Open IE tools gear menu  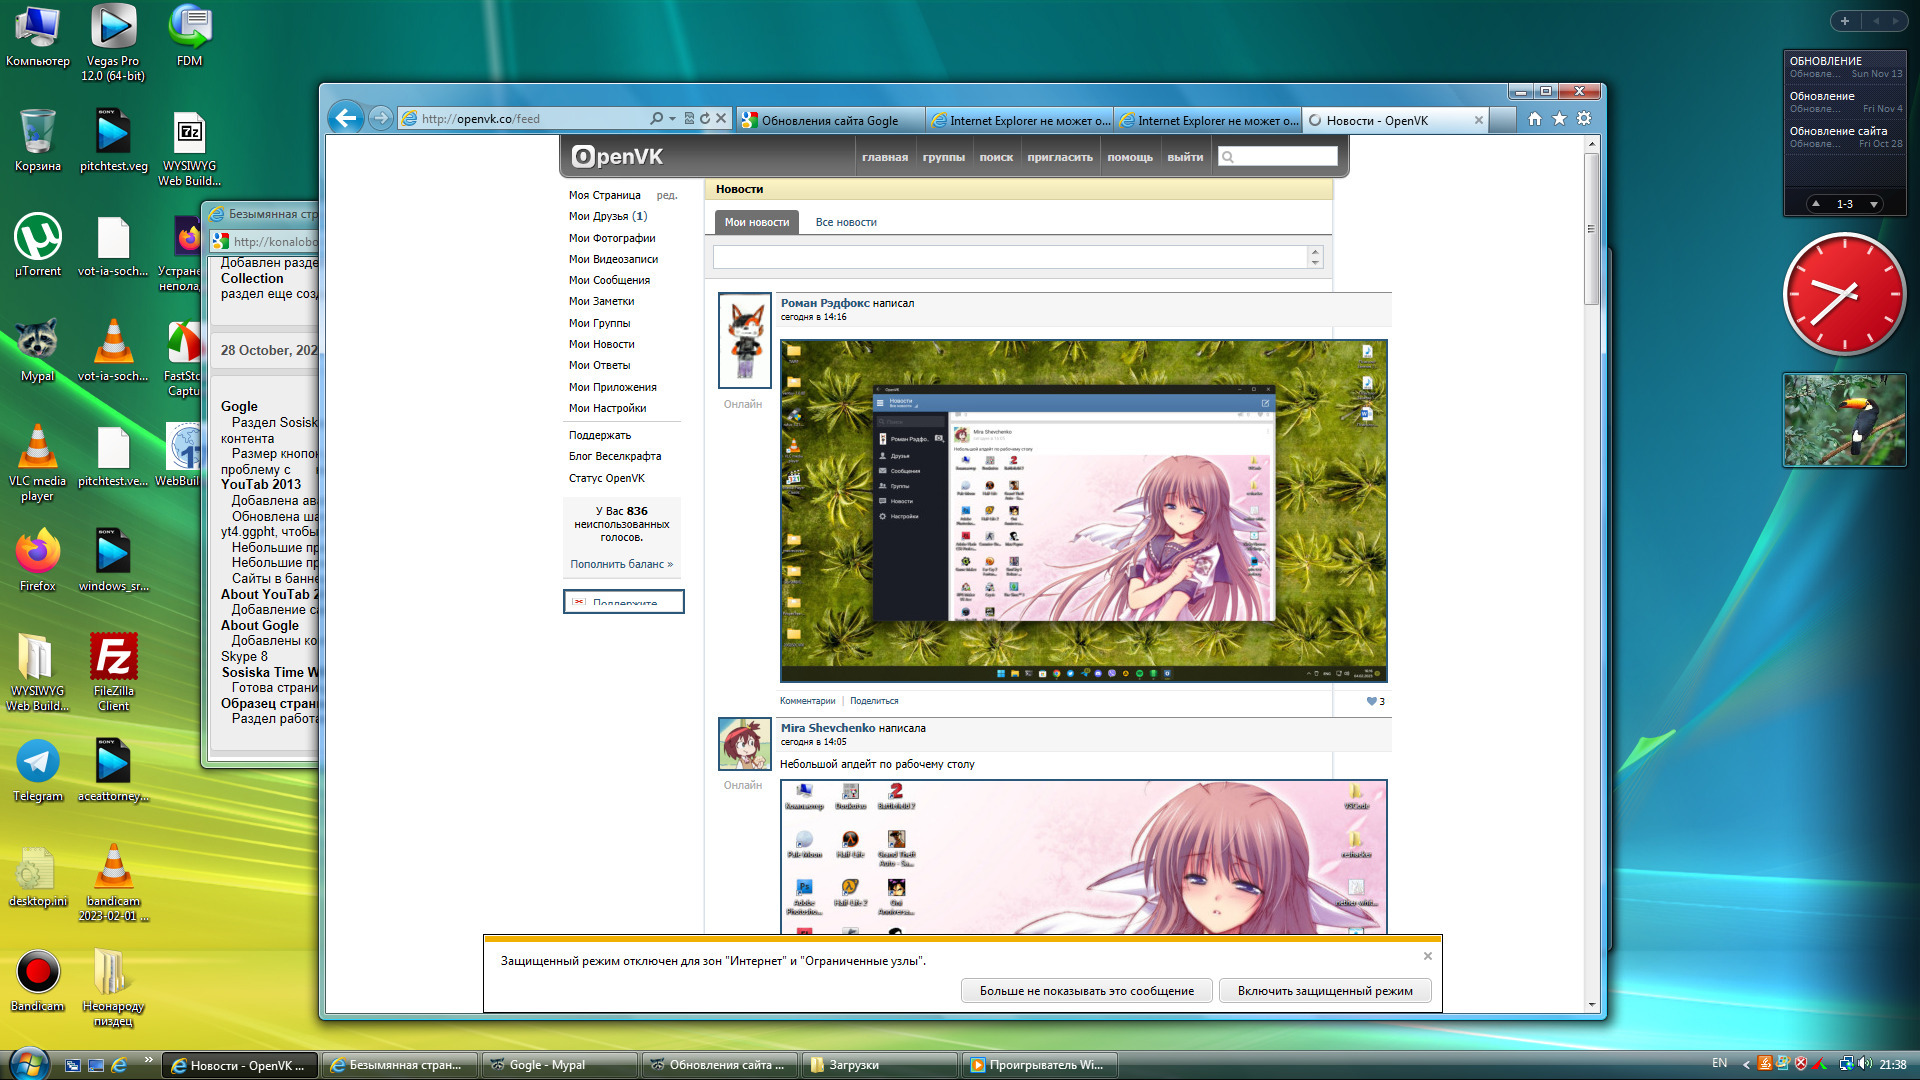(x=1584, y=119)
